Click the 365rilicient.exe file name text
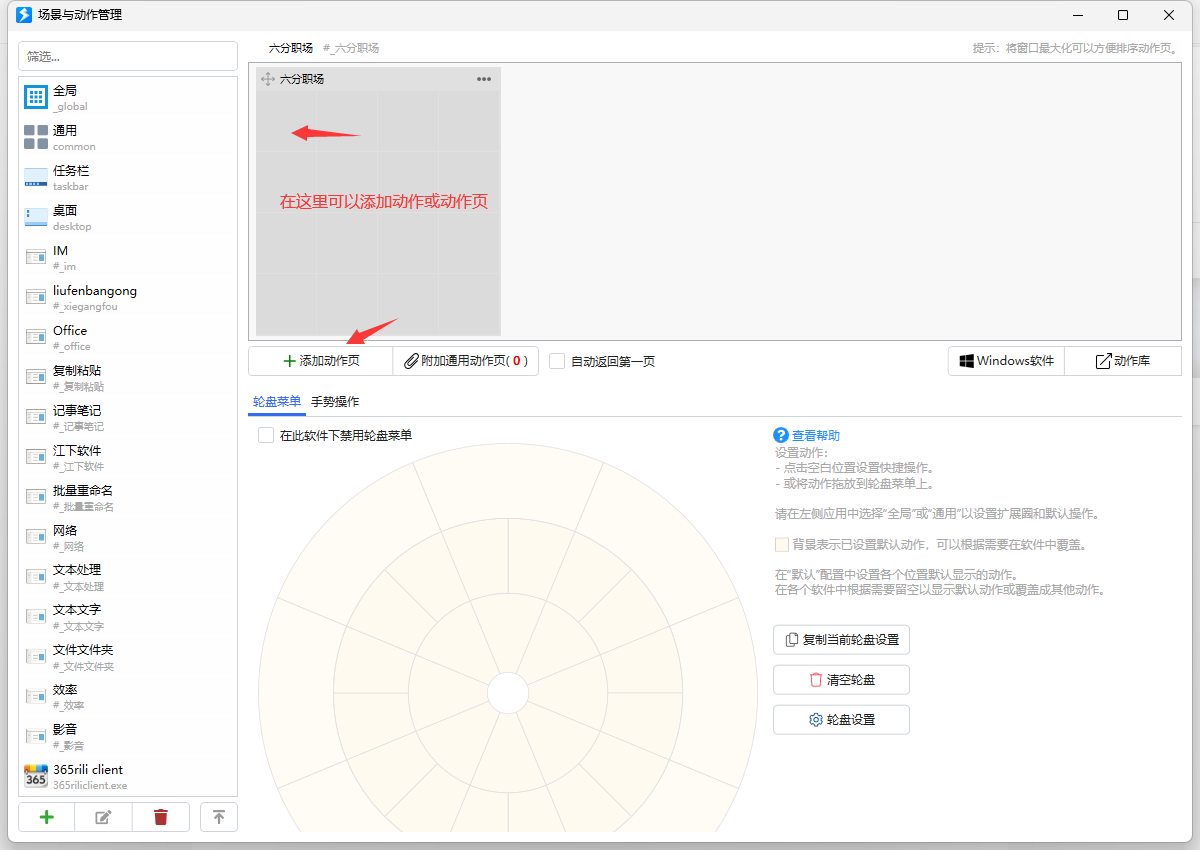 point(90,785)
